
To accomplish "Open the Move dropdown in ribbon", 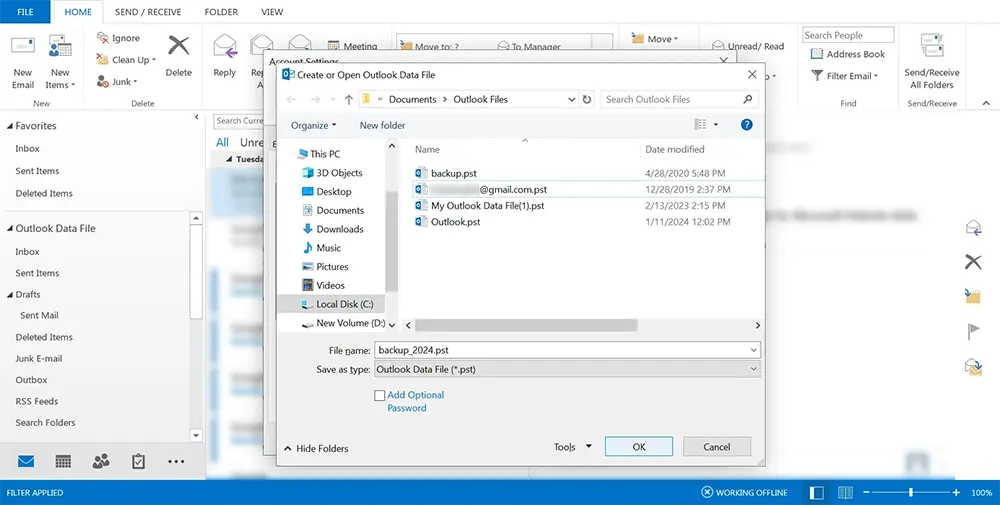I will [x=655, y=39].
